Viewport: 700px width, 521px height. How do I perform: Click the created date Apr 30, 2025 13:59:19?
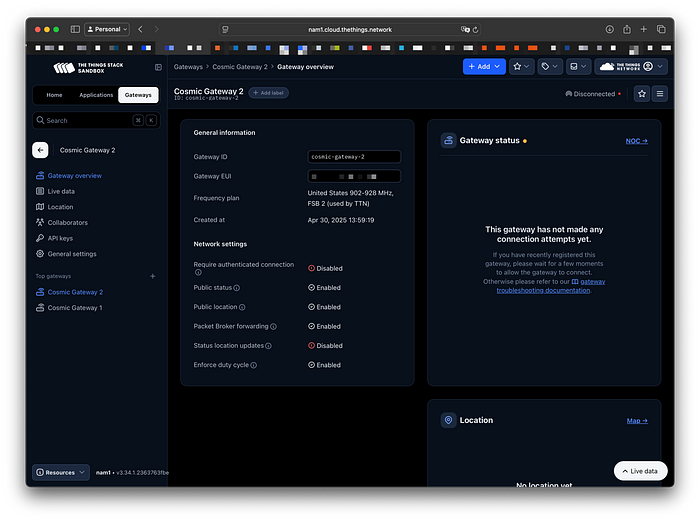341,220
